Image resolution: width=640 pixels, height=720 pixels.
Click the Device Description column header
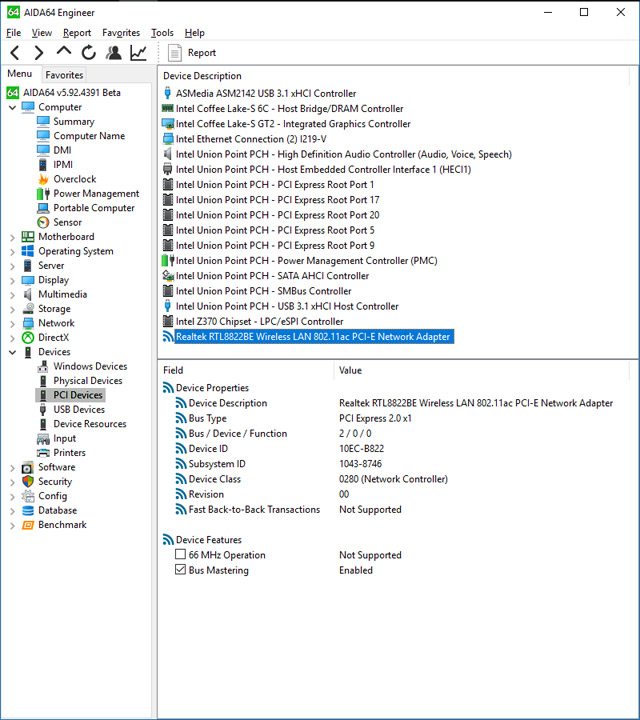(x=202, y=76)
